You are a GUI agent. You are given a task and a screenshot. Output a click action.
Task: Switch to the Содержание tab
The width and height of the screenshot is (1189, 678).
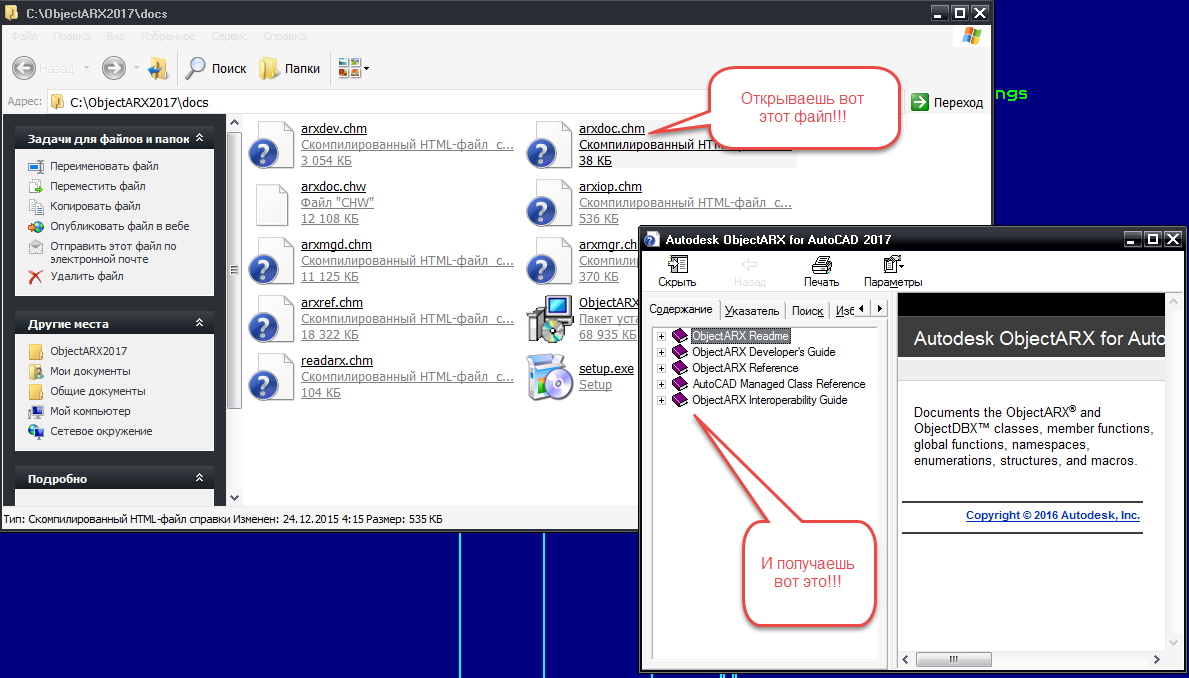pyautogui.click(x=680, y=309)
